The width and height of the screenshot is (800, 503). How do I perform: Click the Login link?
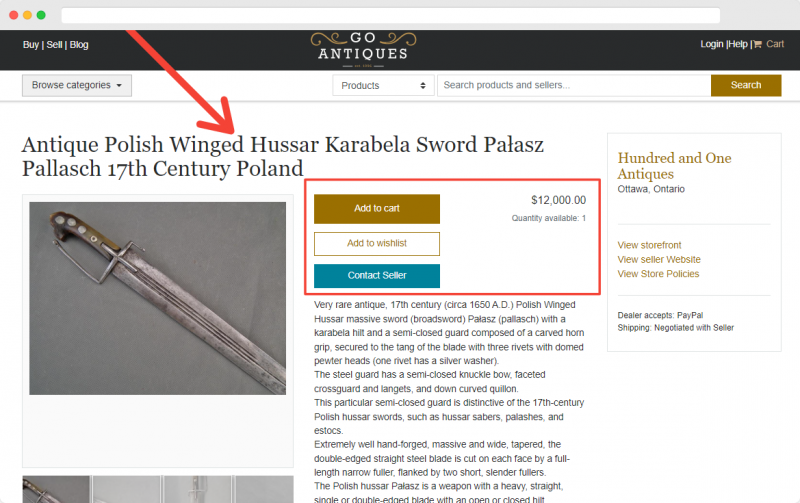click(x=712, y=44)
